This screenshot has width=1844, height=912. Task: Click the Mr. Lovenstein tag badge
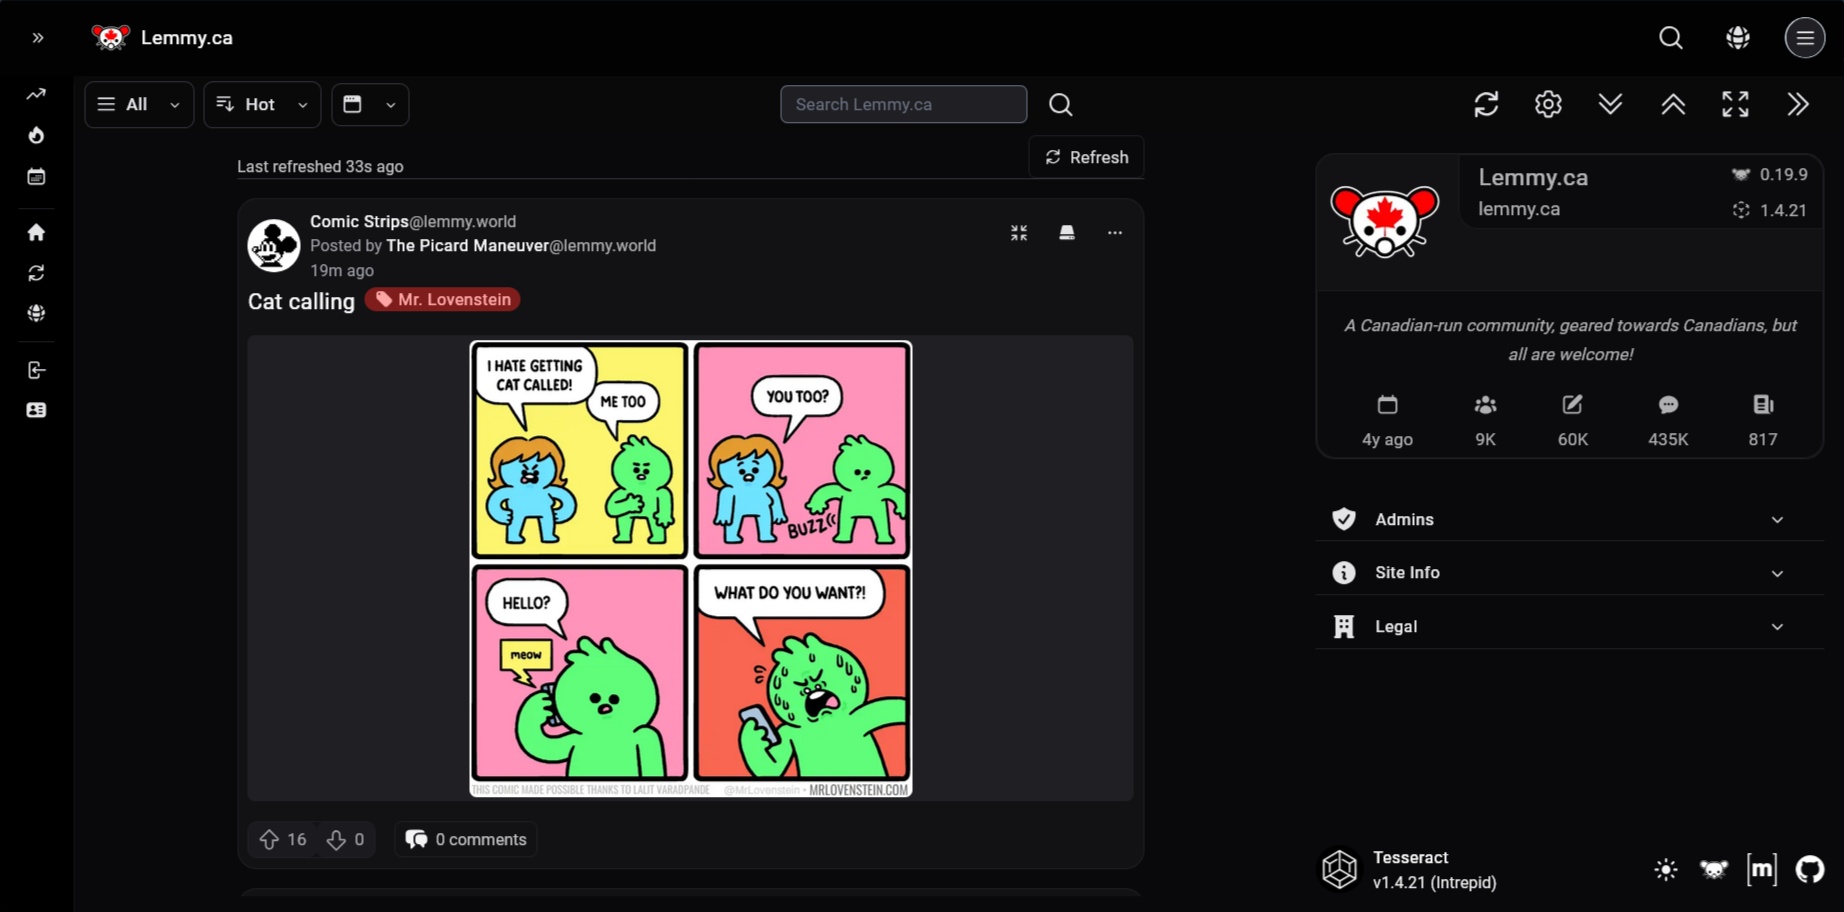pyautogui.click(x=442, y=300)
